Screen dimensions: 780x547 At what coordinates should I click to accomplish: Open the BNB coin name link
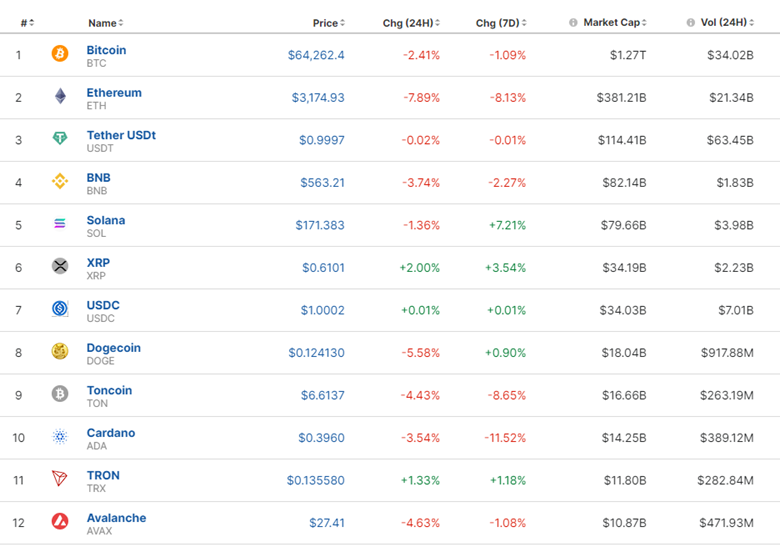(x=98, y=178)
